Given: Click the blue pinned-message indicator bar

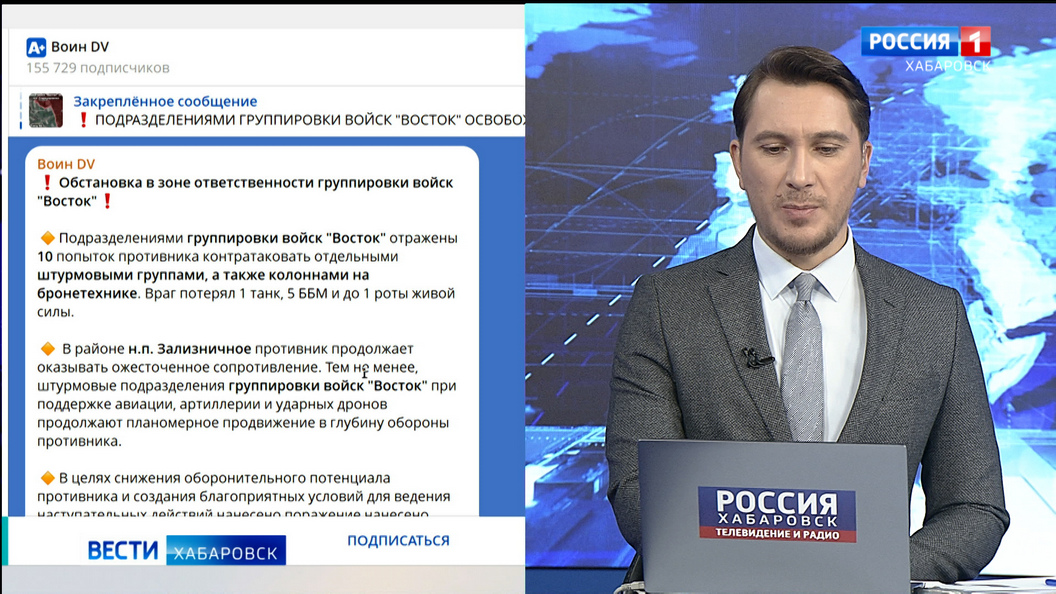Looking at the screenshot, I should 19,109.
